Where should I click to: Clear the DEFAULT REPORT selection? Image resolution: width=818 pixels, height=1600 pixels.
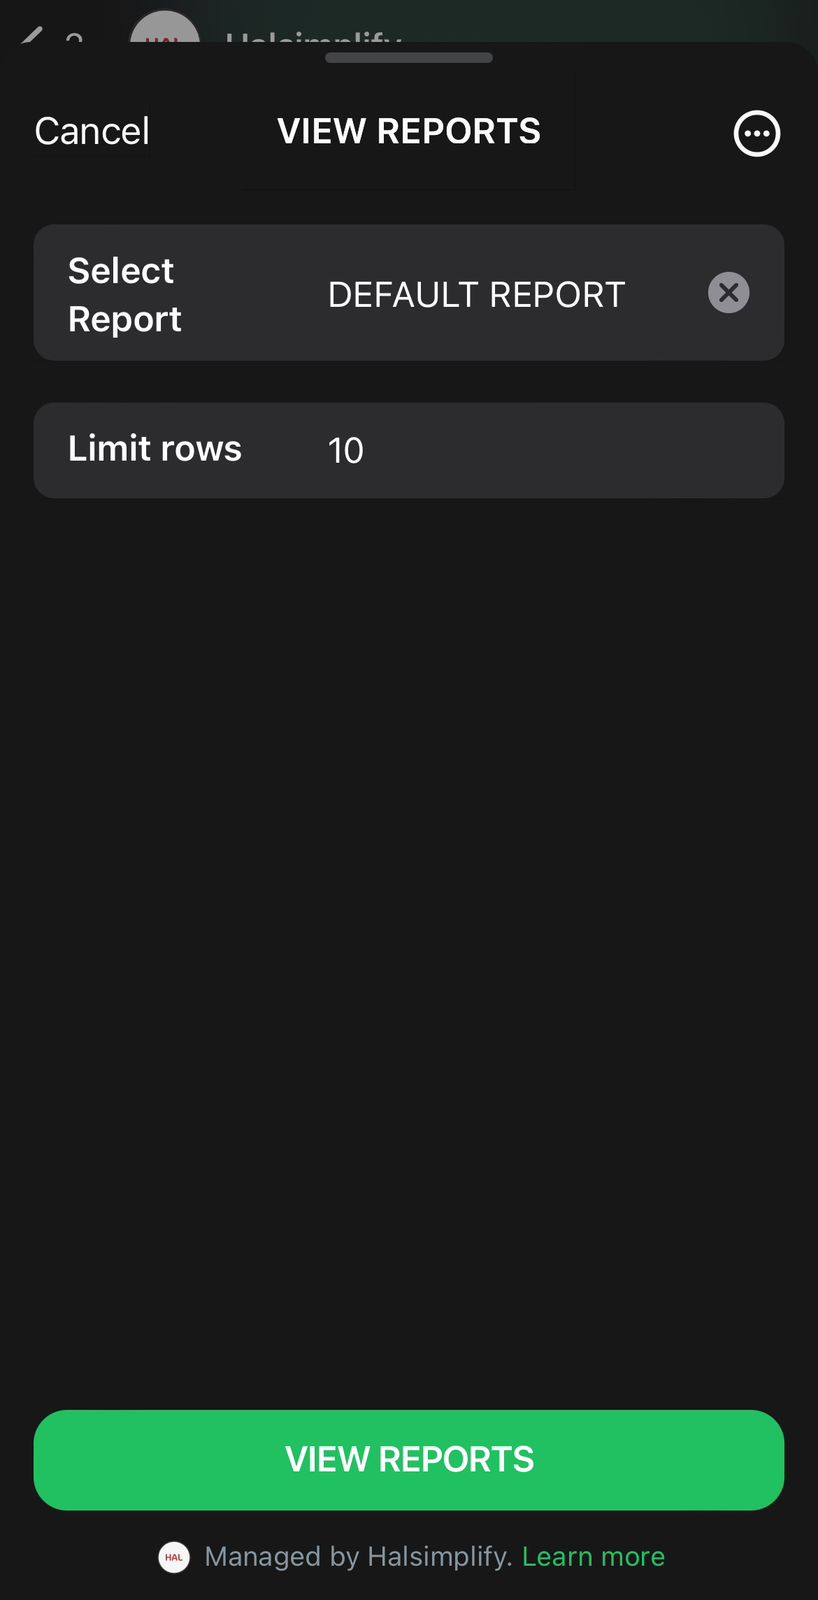point(728,293)
